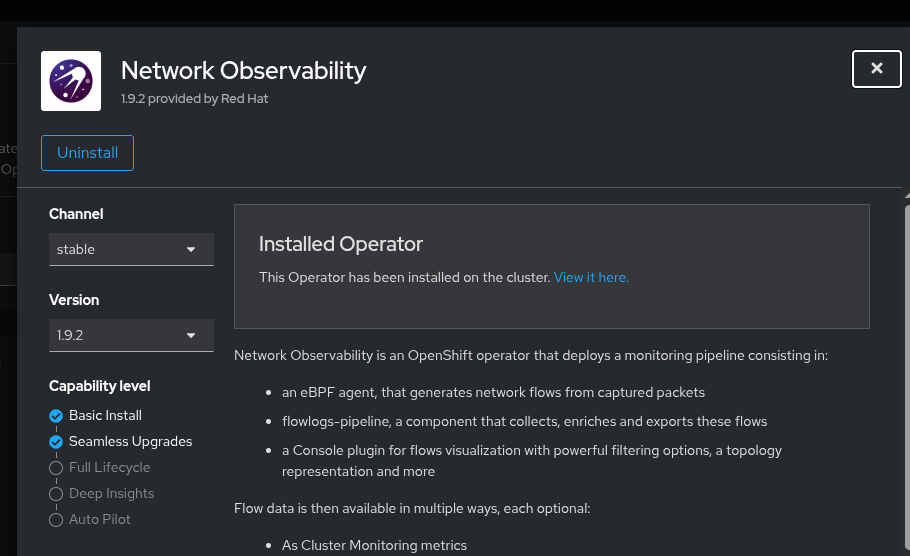
Task: Click the Installed Operator heading
Action: [341, 244]
